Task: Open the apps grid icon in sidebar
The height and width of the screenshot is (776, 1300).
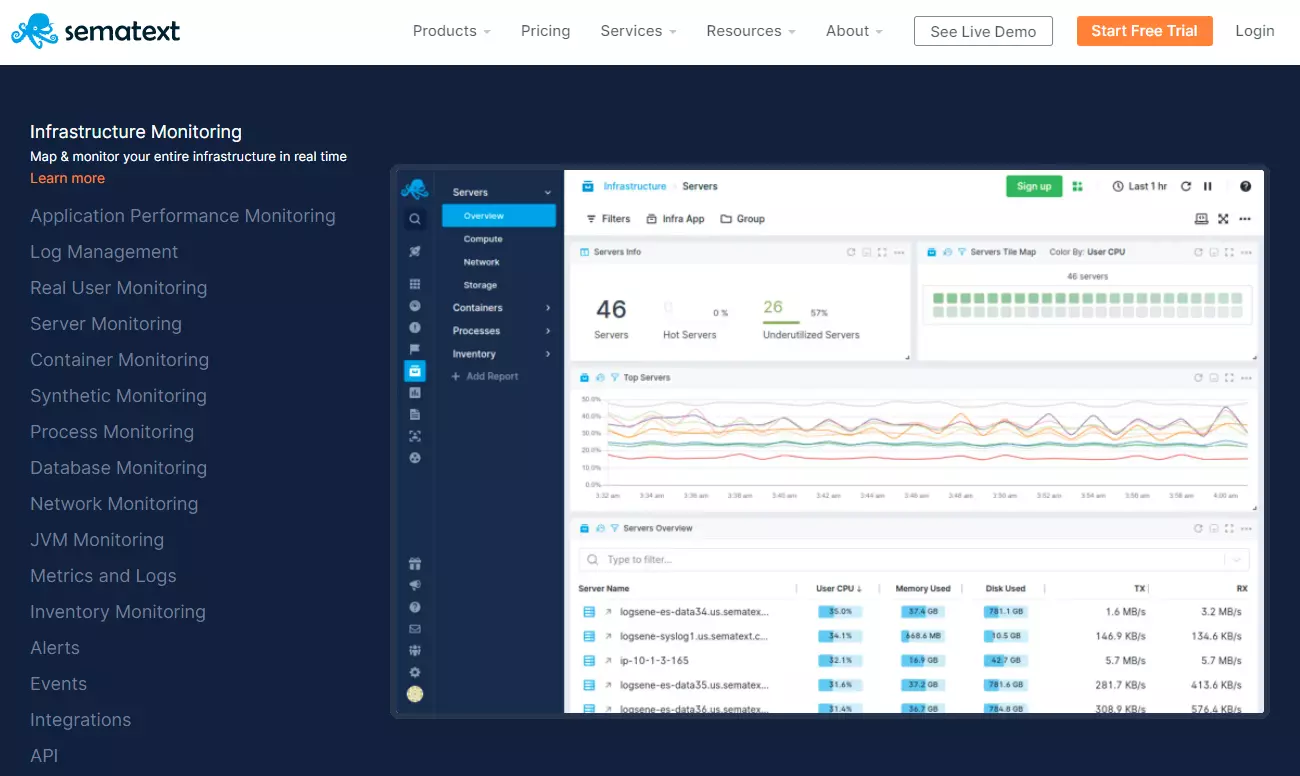Action: (415, 284)
